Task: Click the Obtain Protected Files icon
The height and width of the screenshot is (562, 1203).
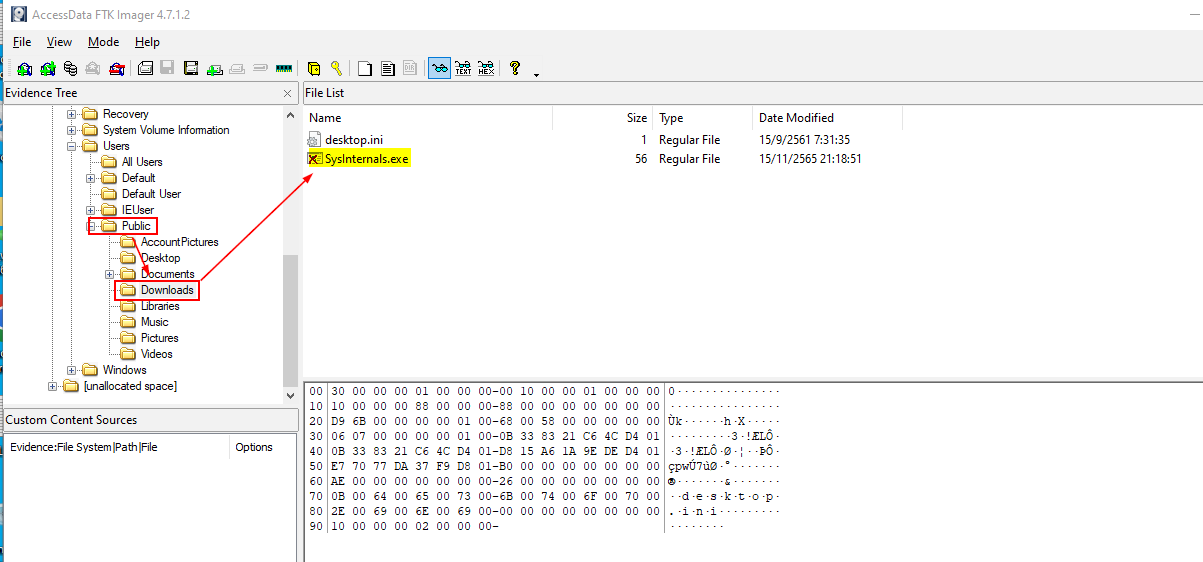Action: 314,69
